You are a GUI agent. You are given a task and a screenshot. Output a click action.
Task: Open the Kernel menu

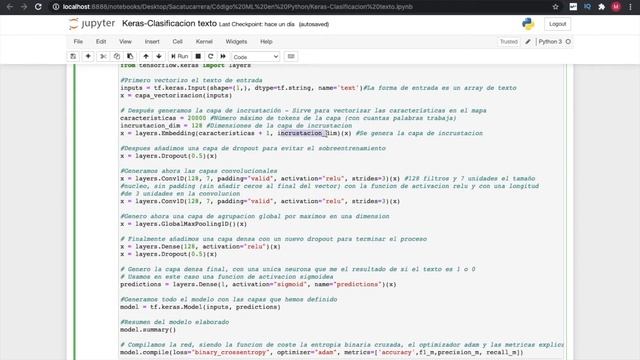pos(204,42)
